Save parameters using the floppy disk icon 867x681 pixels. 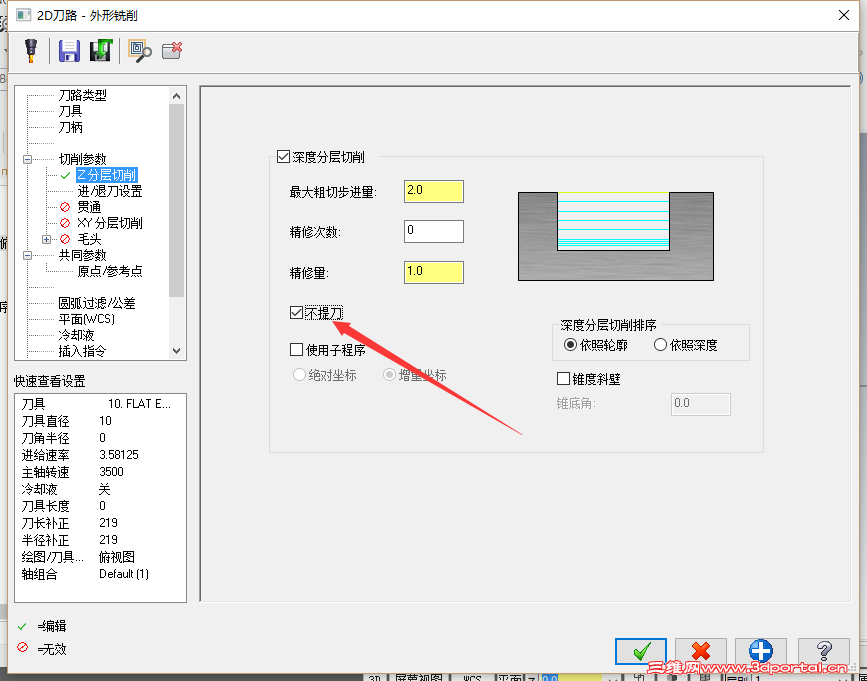tap(69, 50)
